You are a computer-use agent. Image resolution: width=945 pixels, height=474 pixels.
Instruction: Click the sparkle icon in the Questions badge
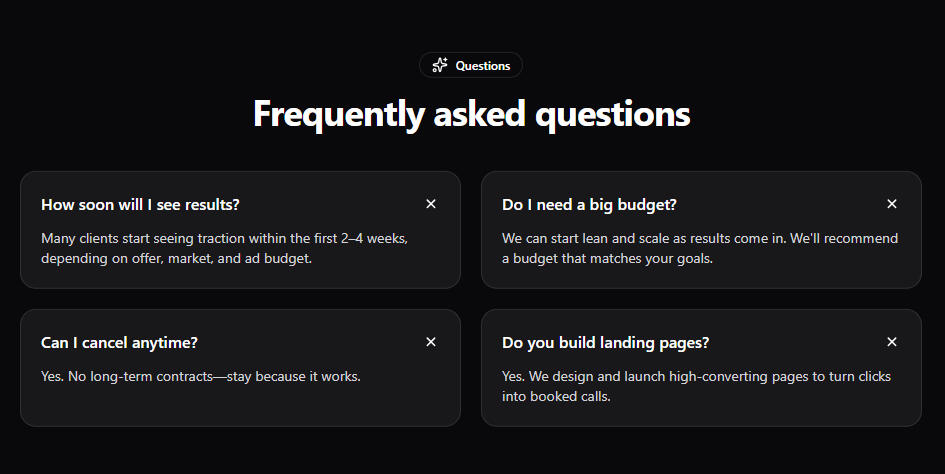coord(440,65)
